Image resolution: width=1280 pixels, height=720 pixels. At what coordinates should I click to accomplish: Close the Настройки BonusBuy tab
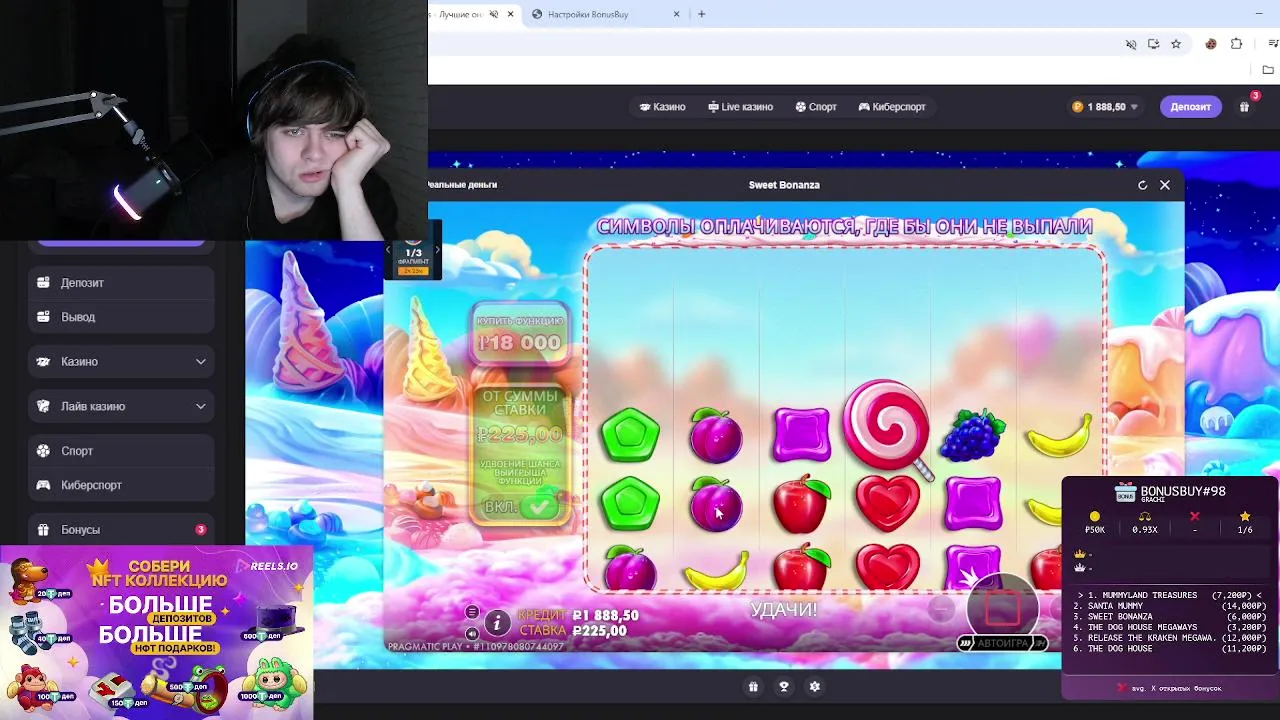pos(676,14)
